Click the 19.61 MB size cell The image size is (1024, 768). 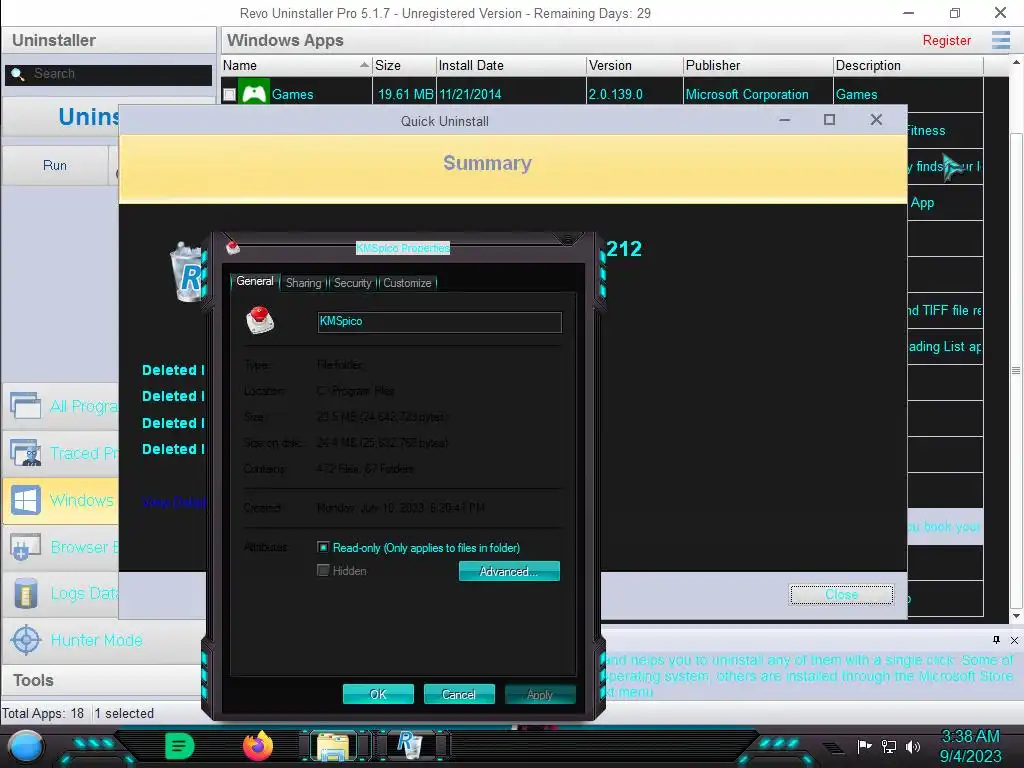[406, 95]
